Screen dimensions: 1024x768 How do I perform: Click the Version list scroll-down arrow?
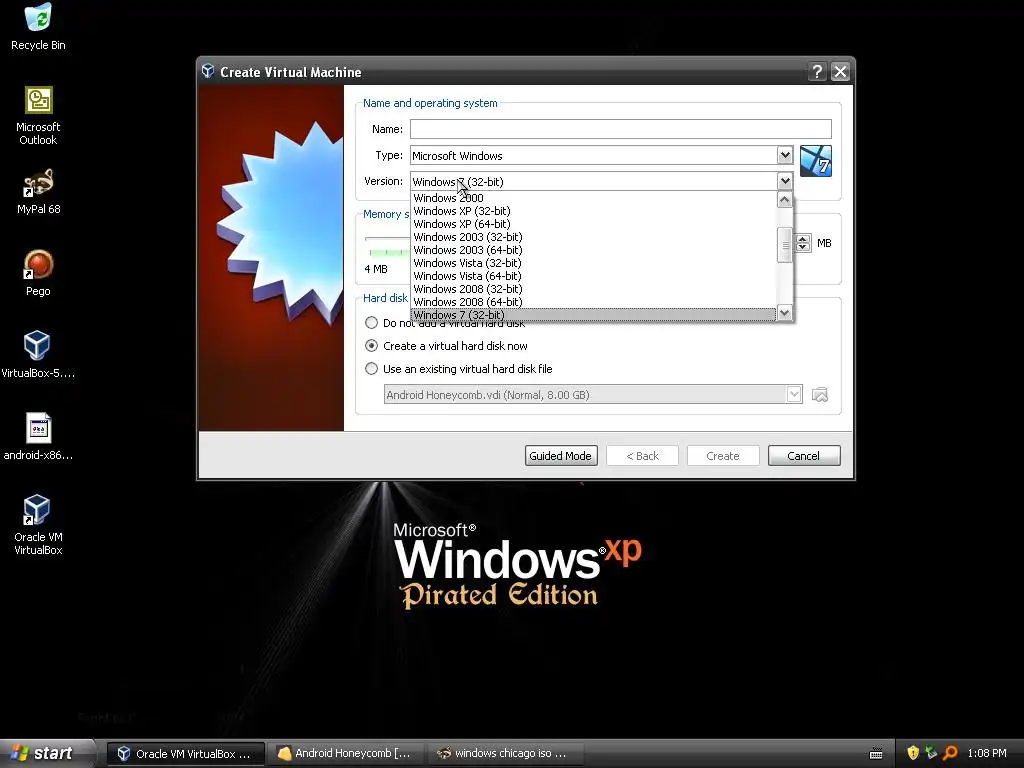(785, 313)
